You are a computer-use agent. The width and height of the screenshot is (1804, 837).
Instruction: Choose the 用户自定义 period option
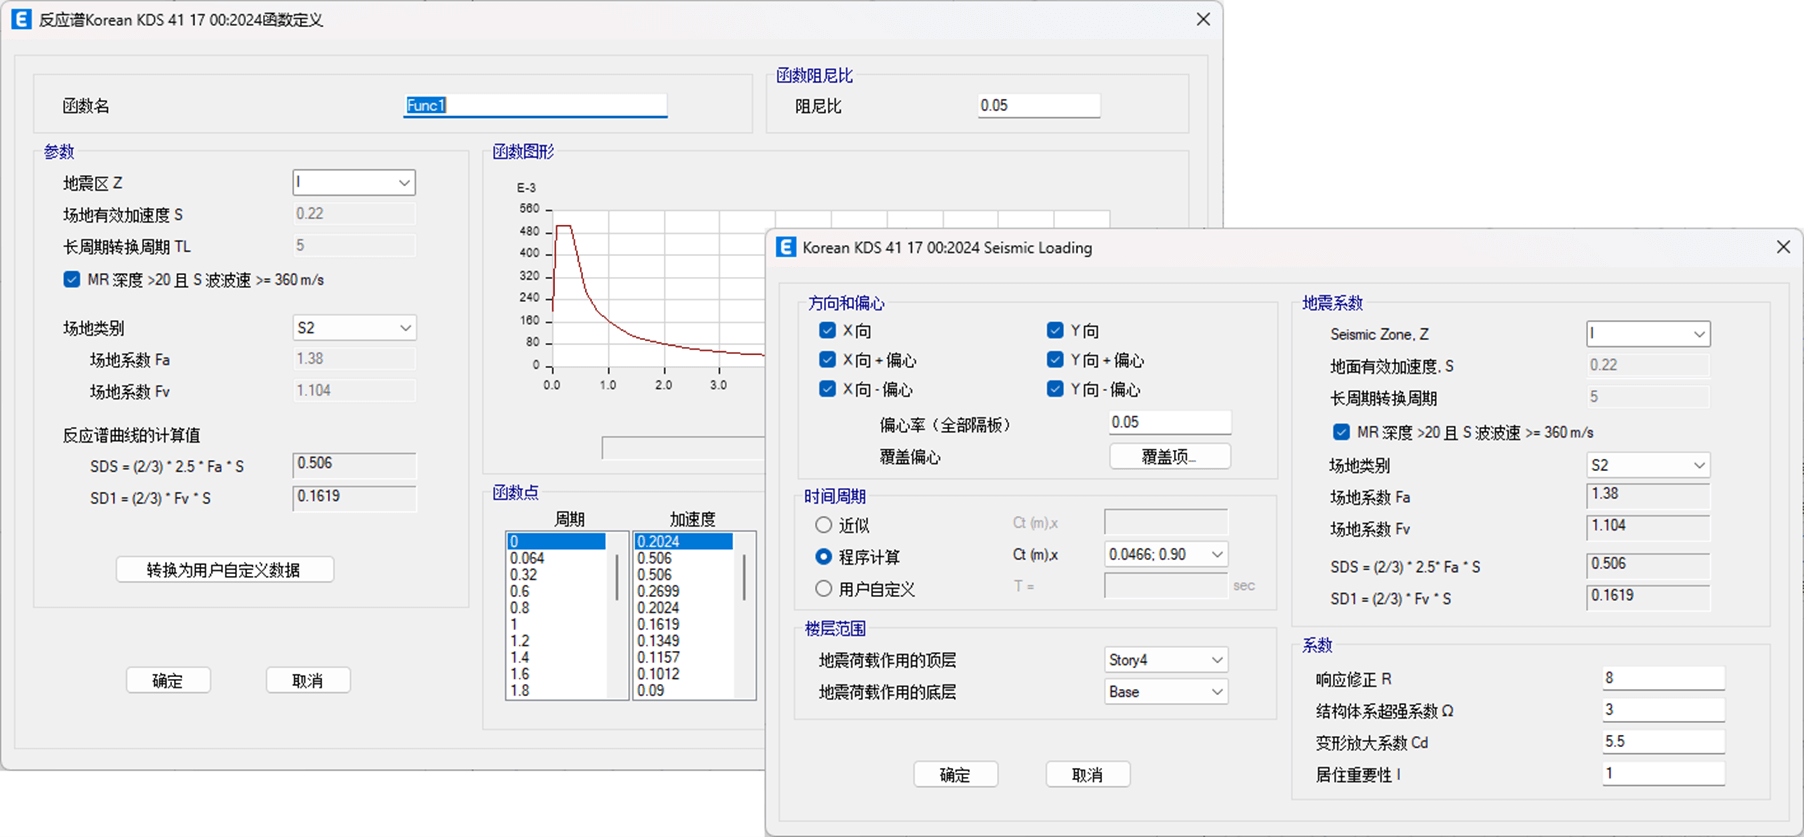(823, 589)
